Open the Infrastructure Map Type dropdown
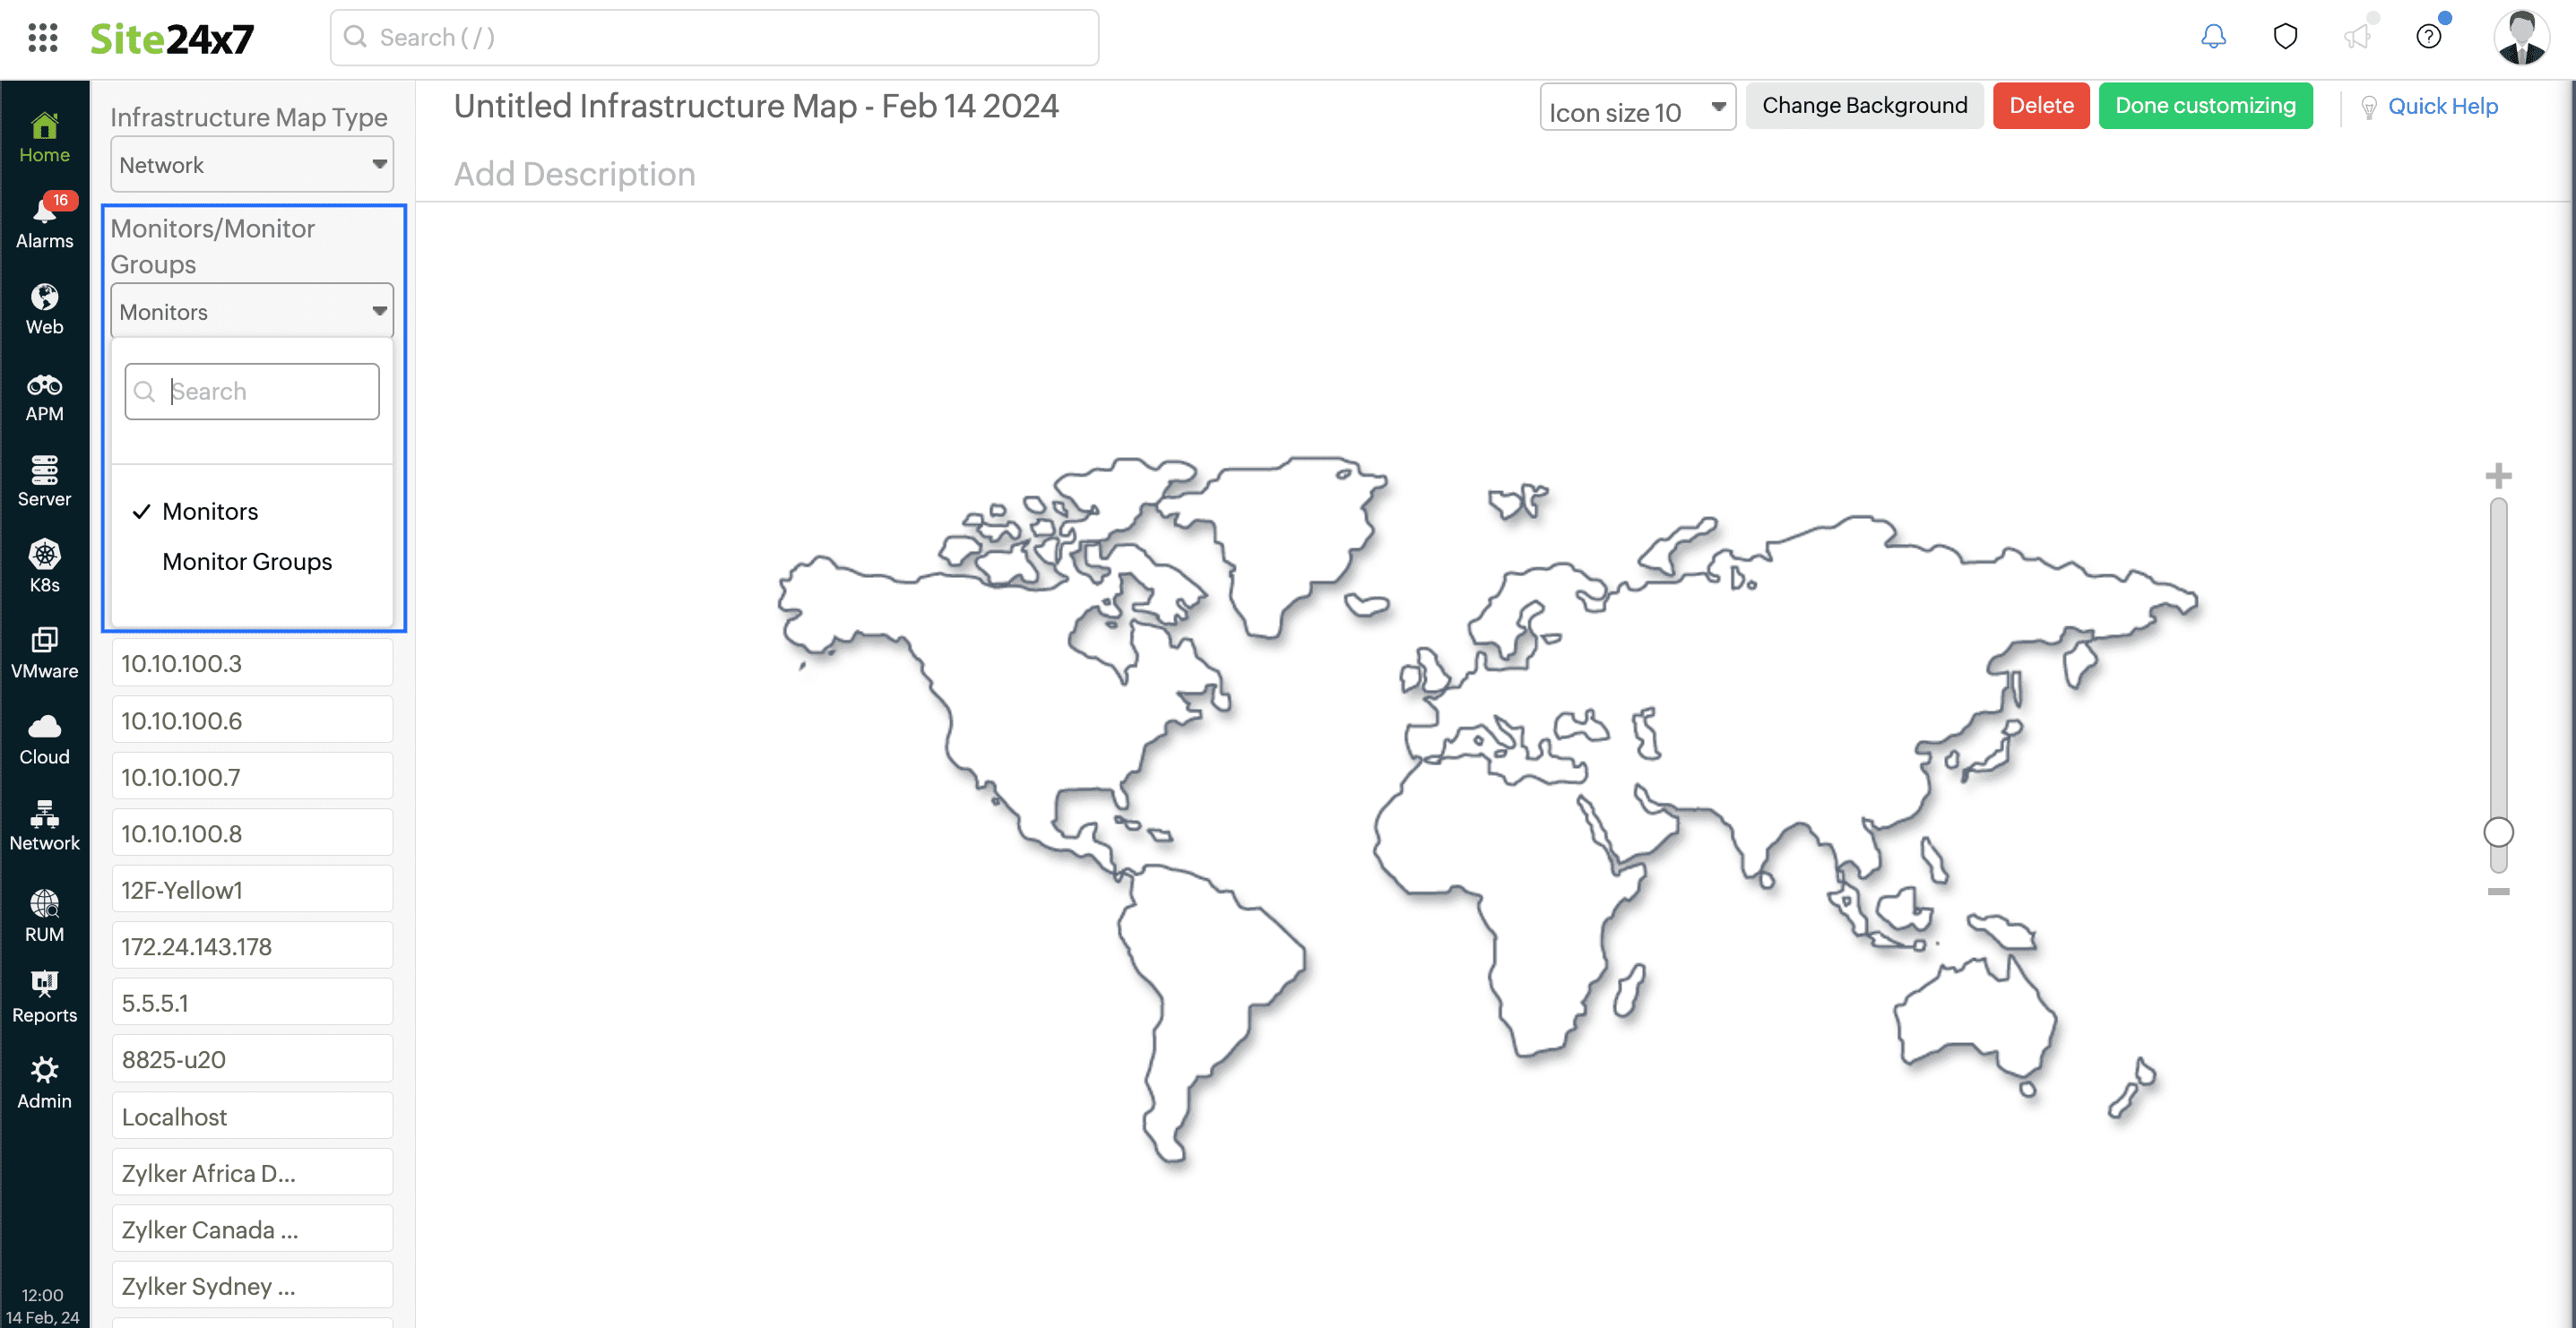This screenshot has height=1328, width=2576. 251,164
